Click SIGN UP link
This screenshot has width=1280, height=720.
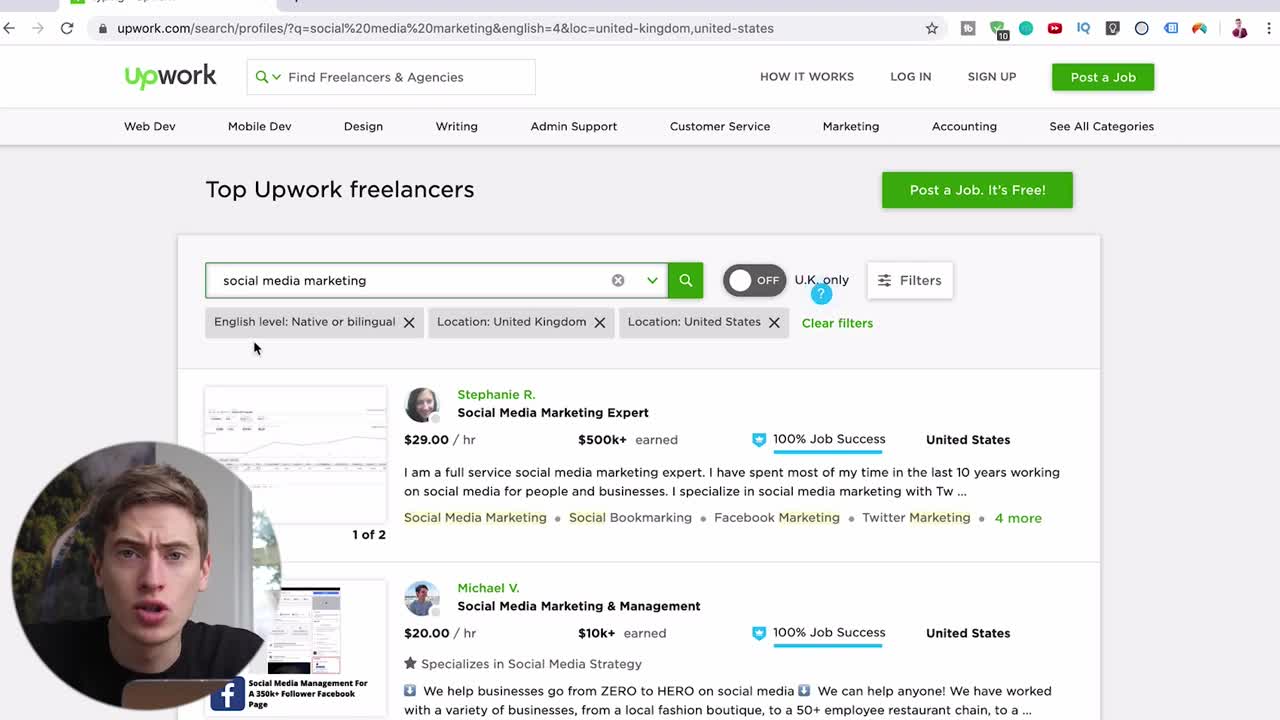pos(992,77)
